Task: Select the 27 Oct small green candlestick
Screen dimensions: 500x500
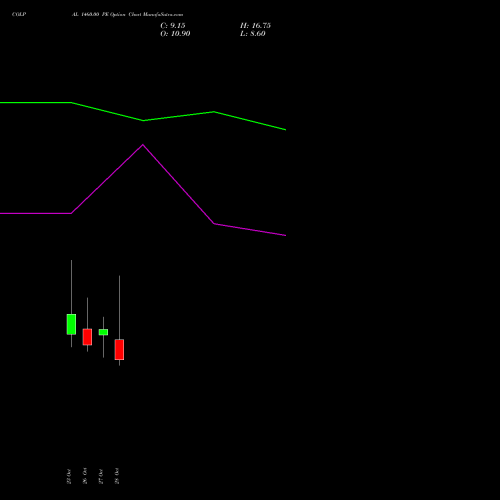Action: [103, 332]
